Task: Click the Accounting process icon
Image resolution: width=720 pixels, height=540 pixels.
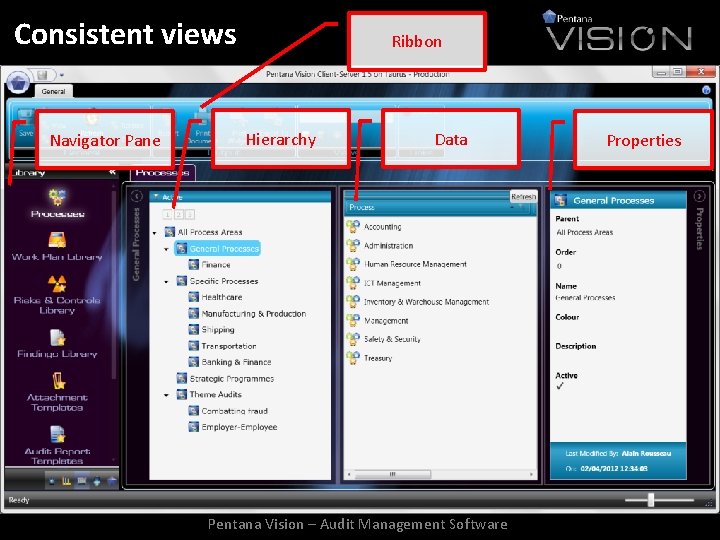Action: pos(353,226)
